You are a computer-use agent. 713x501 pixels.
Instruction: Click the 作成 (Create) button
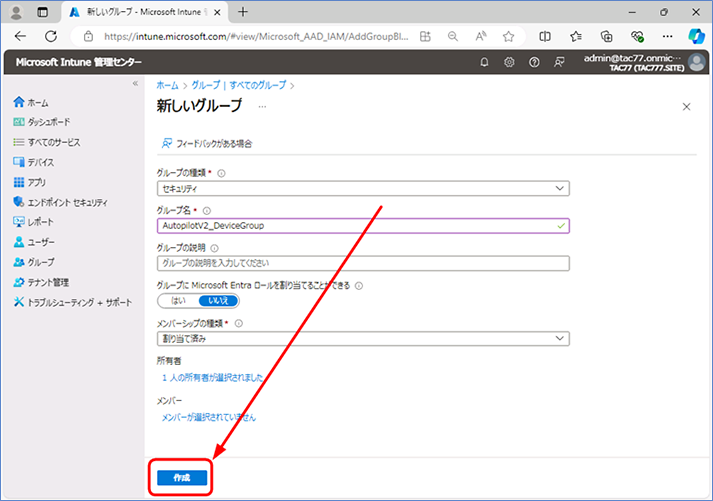(182, 477)
